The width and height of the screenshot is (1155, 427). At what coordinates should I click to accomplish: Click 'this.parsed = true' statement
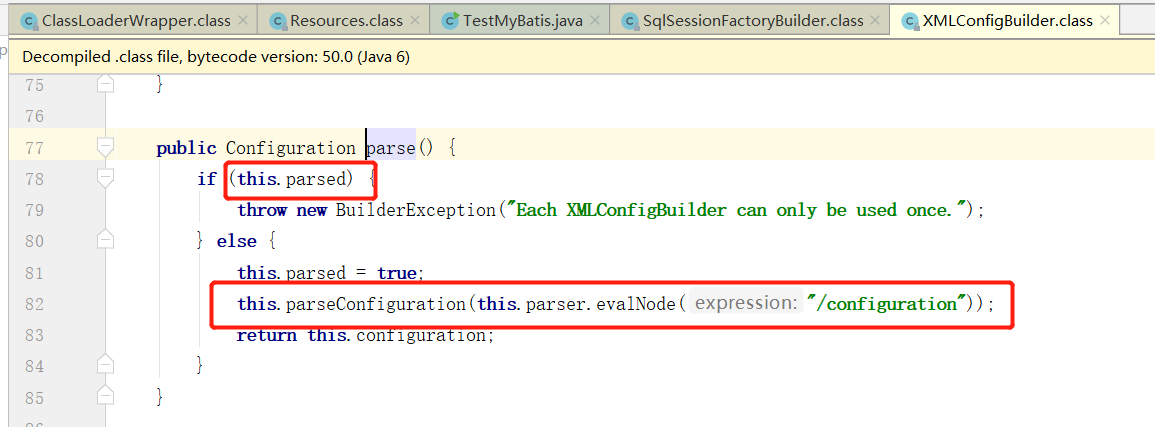331,273
